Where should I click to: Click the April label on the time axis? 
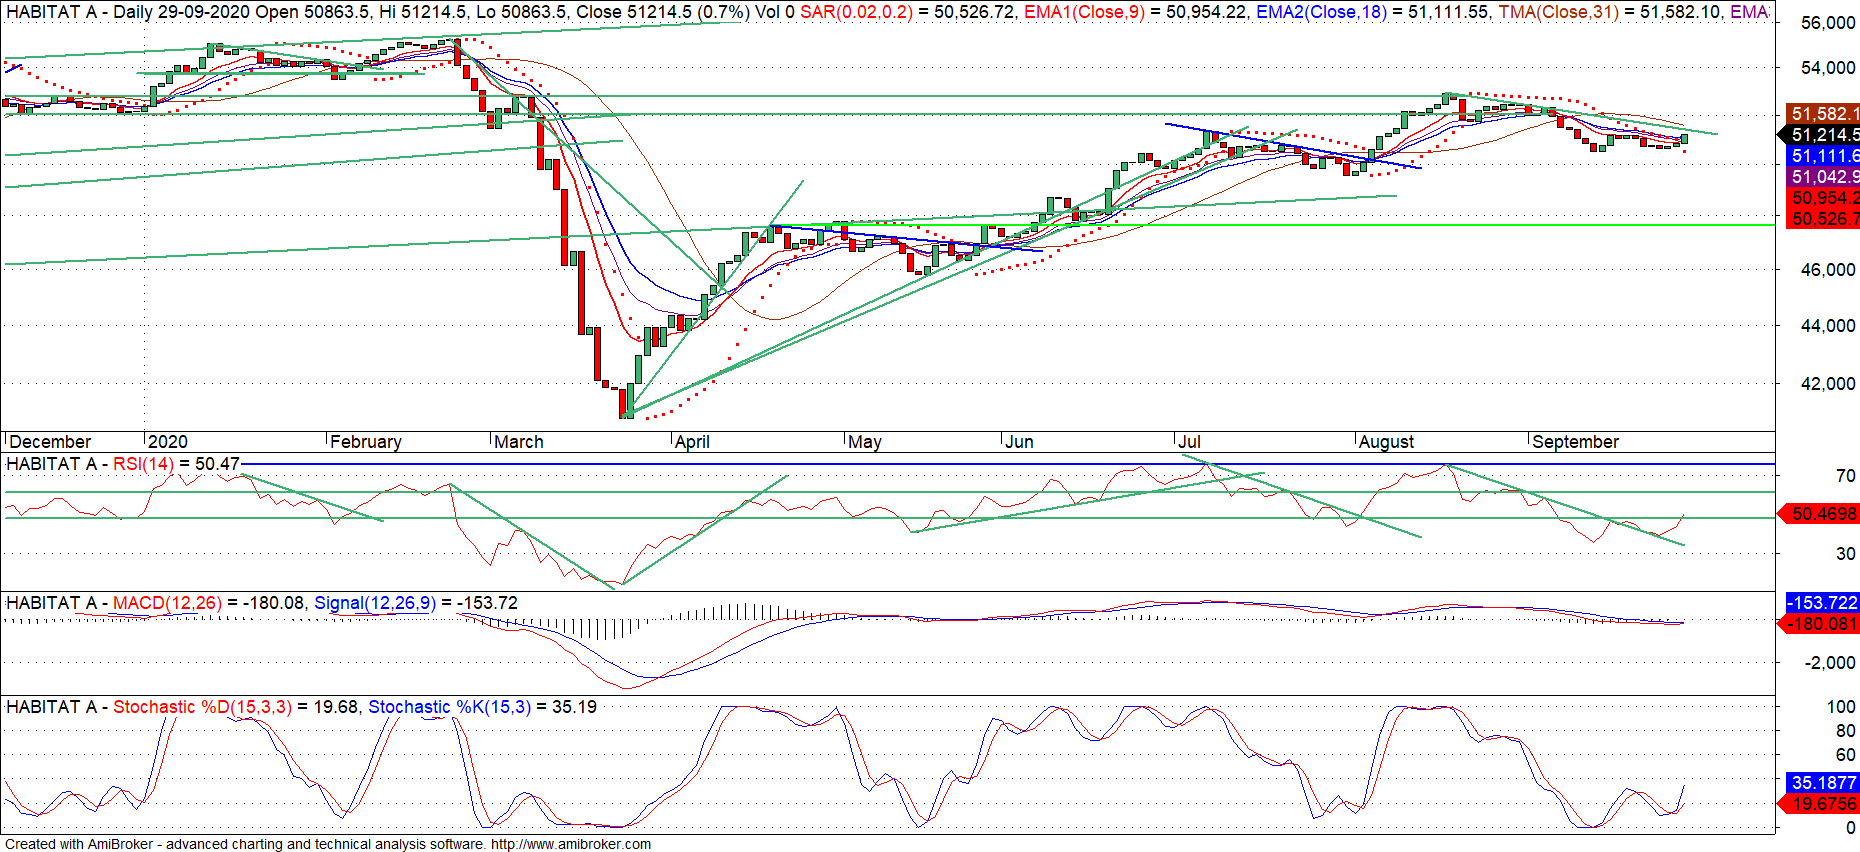pos(692,442)
